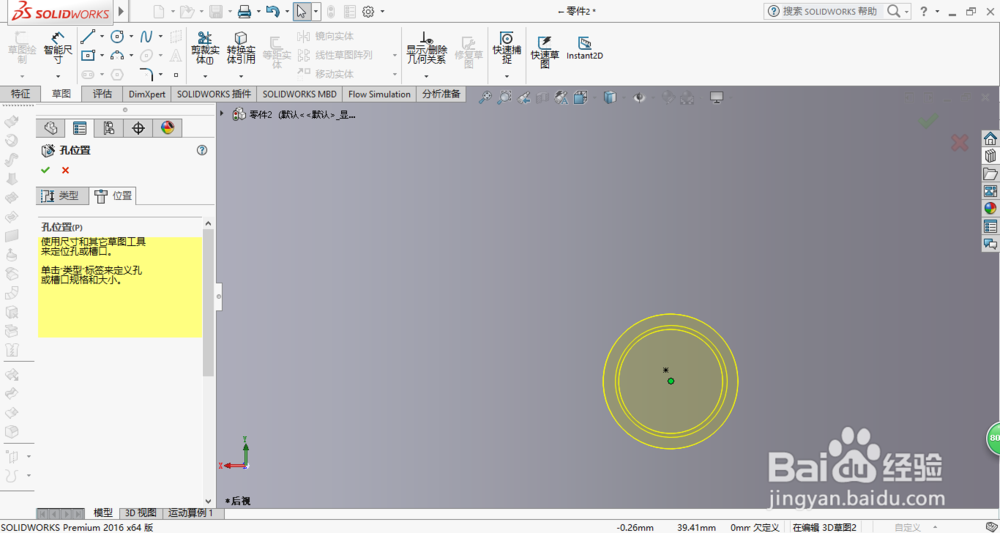Image resolution: width=1000 pixels, height=533 pixels.
Task: Cancel hole position with red X
Action: (65, 170)
